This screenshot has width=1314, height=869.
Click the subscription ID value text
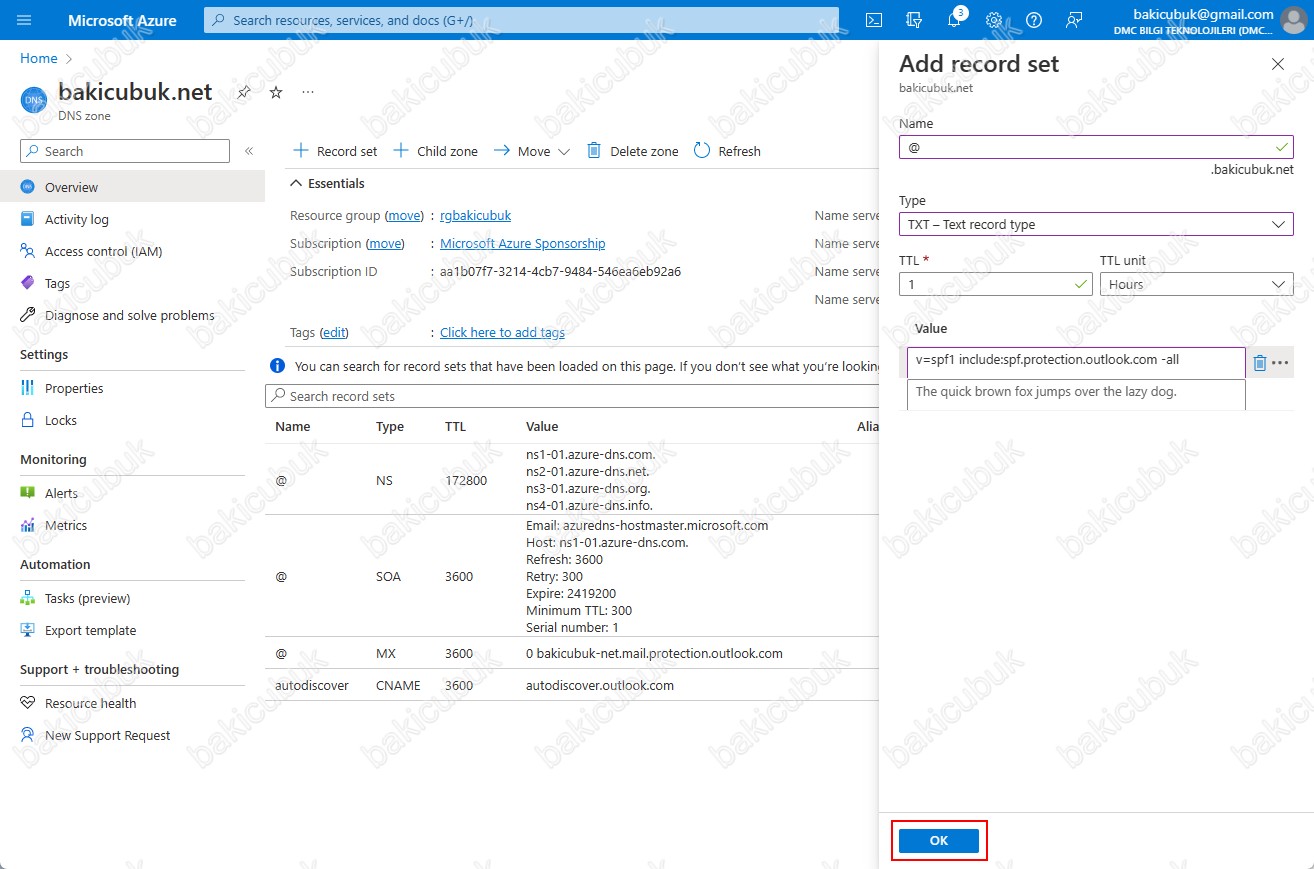coord(560,271)
